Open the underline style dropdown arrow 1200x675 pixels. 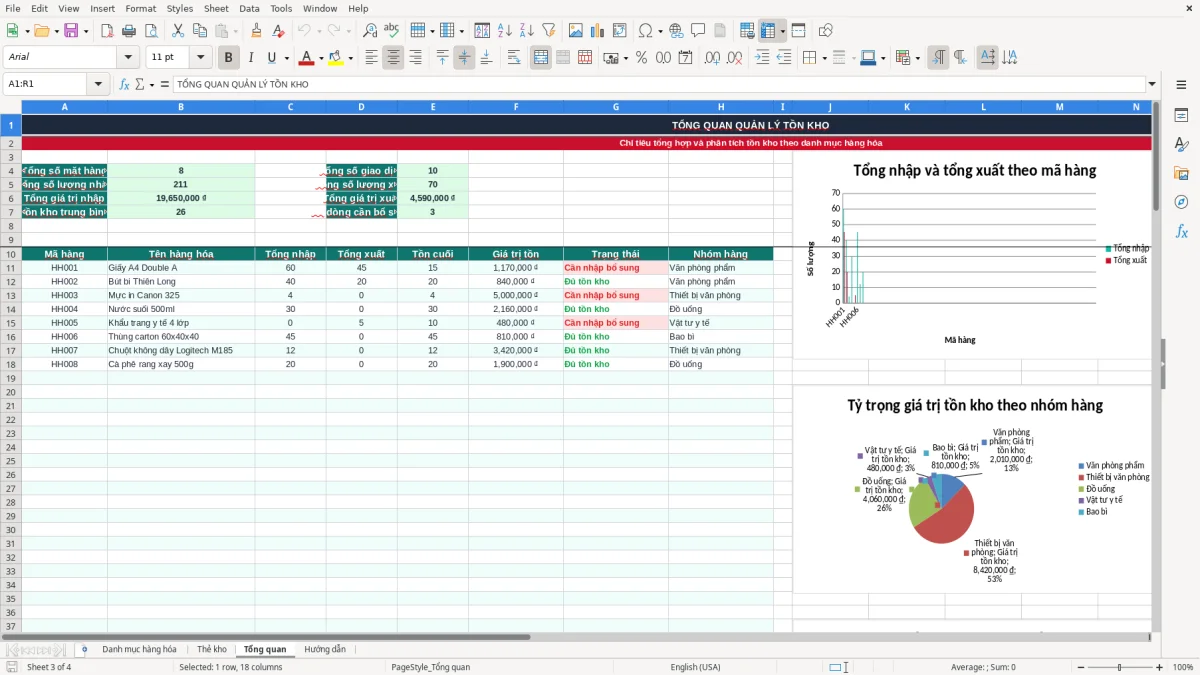click(x=286, y=58)
